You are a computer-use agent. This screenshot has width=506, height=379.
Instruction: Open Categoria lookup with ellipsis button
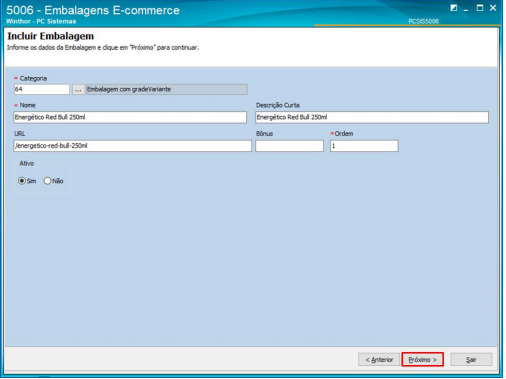point(78,89)
